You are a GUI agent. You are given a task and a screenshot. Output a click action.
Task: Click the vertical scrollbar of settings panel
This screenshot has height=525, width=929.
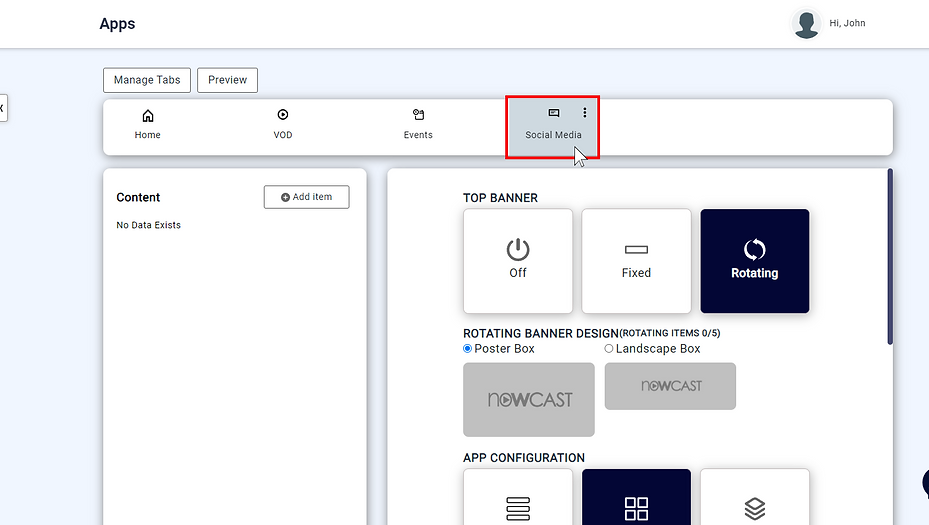click(x=890, y=257)
